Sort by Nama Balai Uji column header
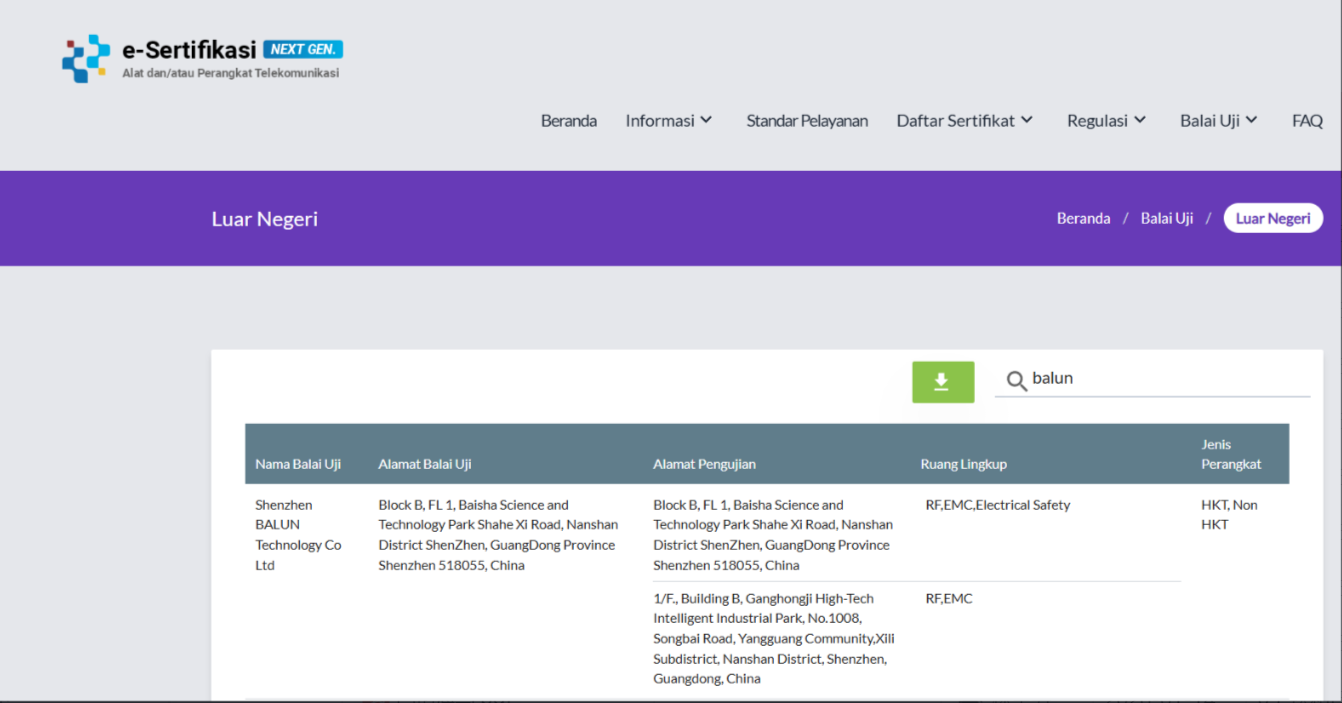Viewport: 1342px width, 703px height. tap(298, 464)
